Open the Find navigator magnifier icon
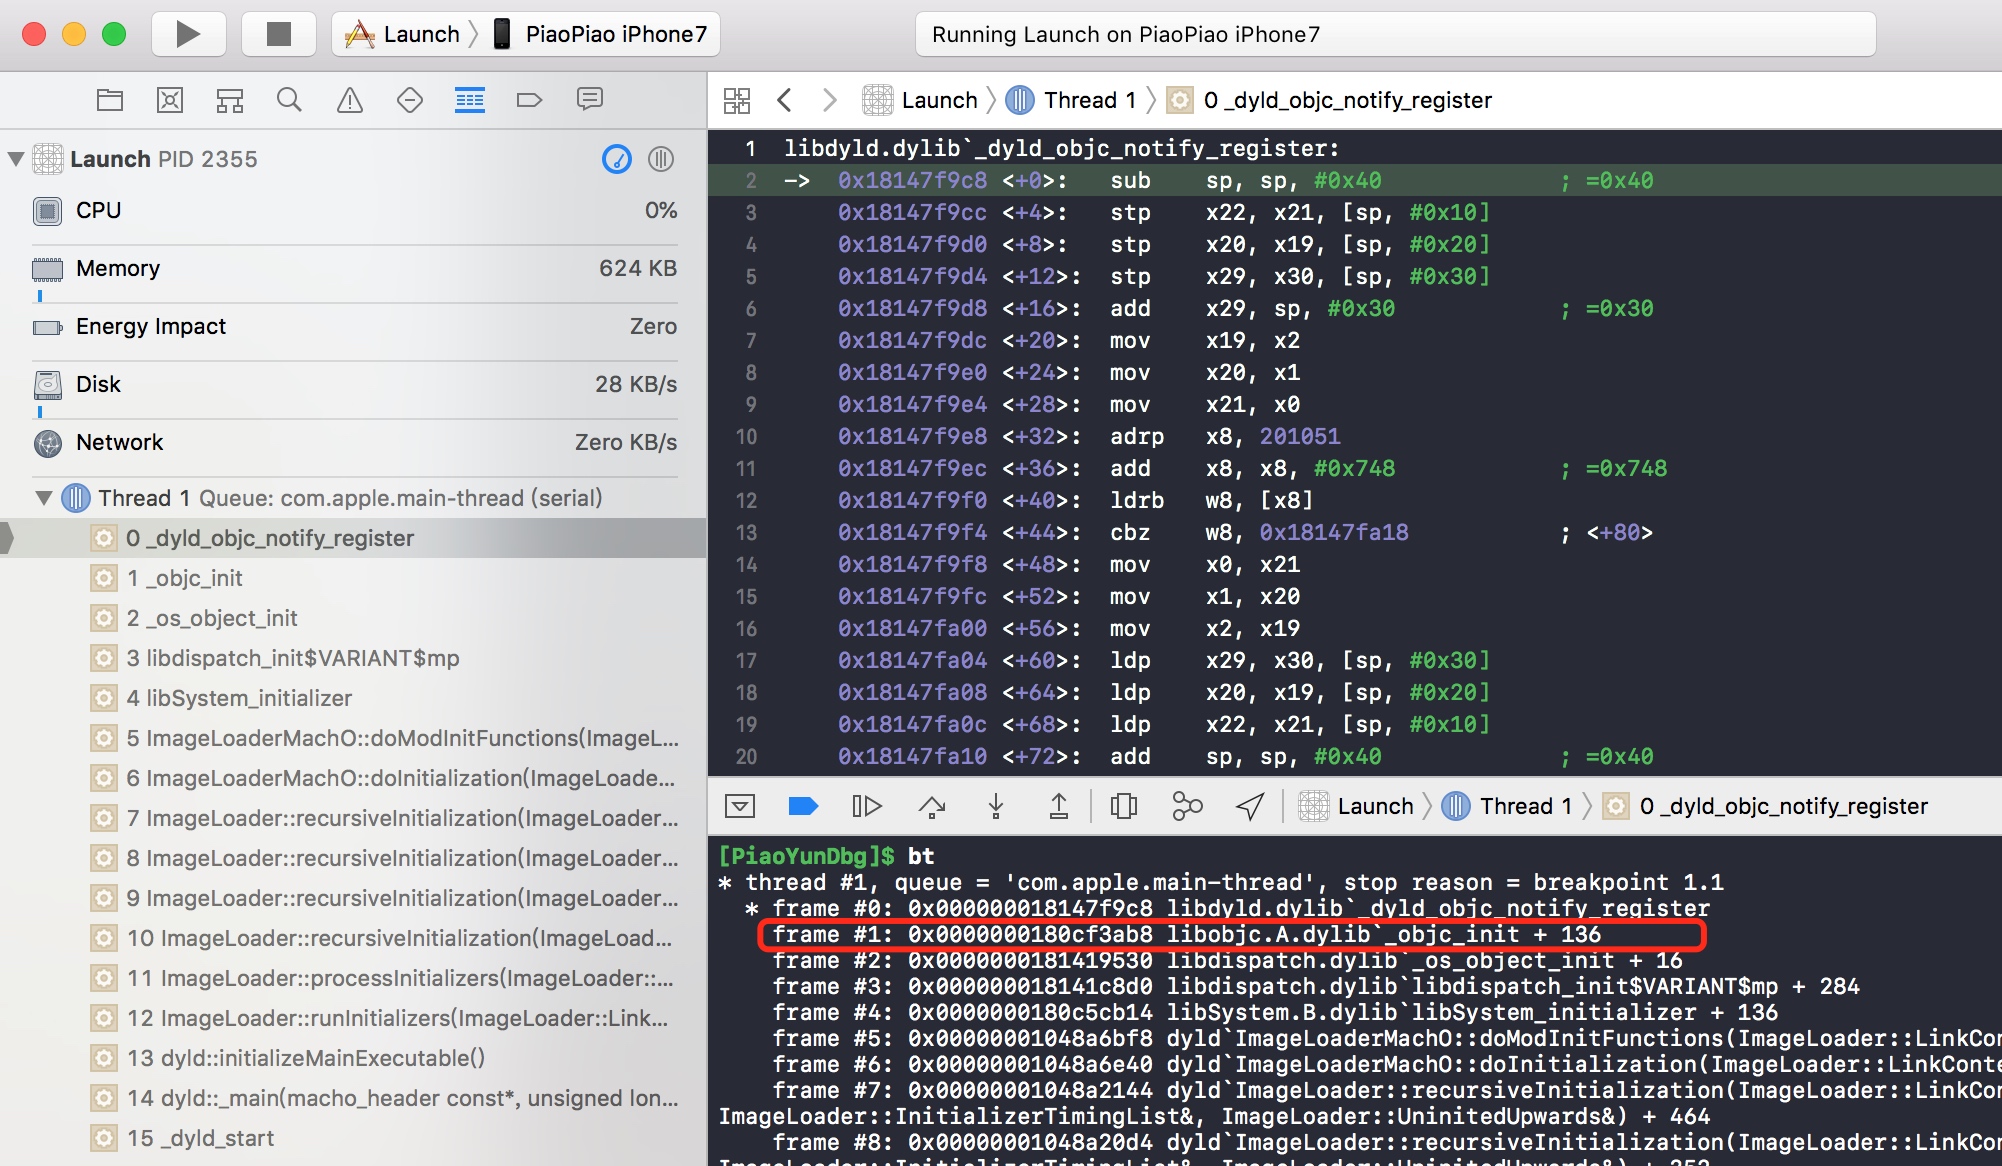 pyautogui.click(x=289, y=99)
